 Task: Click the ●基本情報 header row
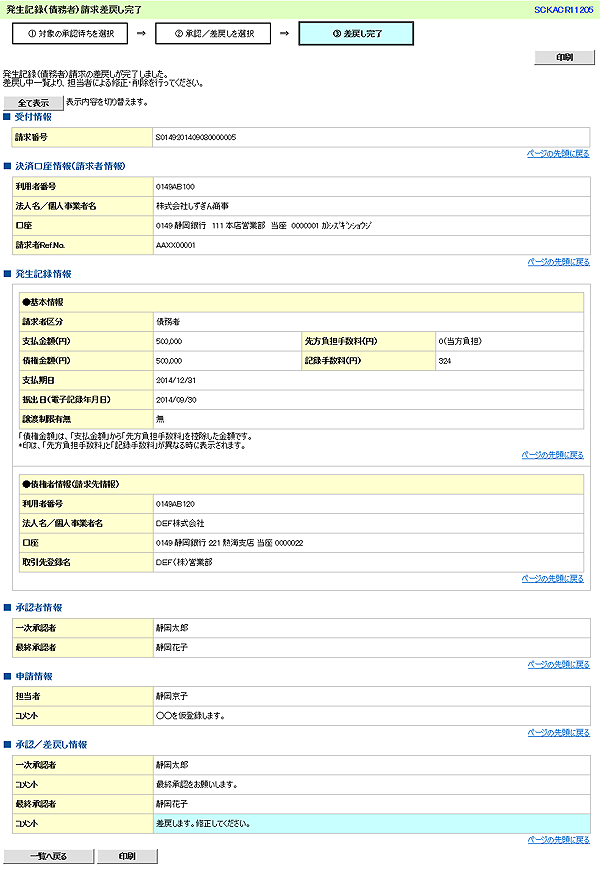point(301,303)
